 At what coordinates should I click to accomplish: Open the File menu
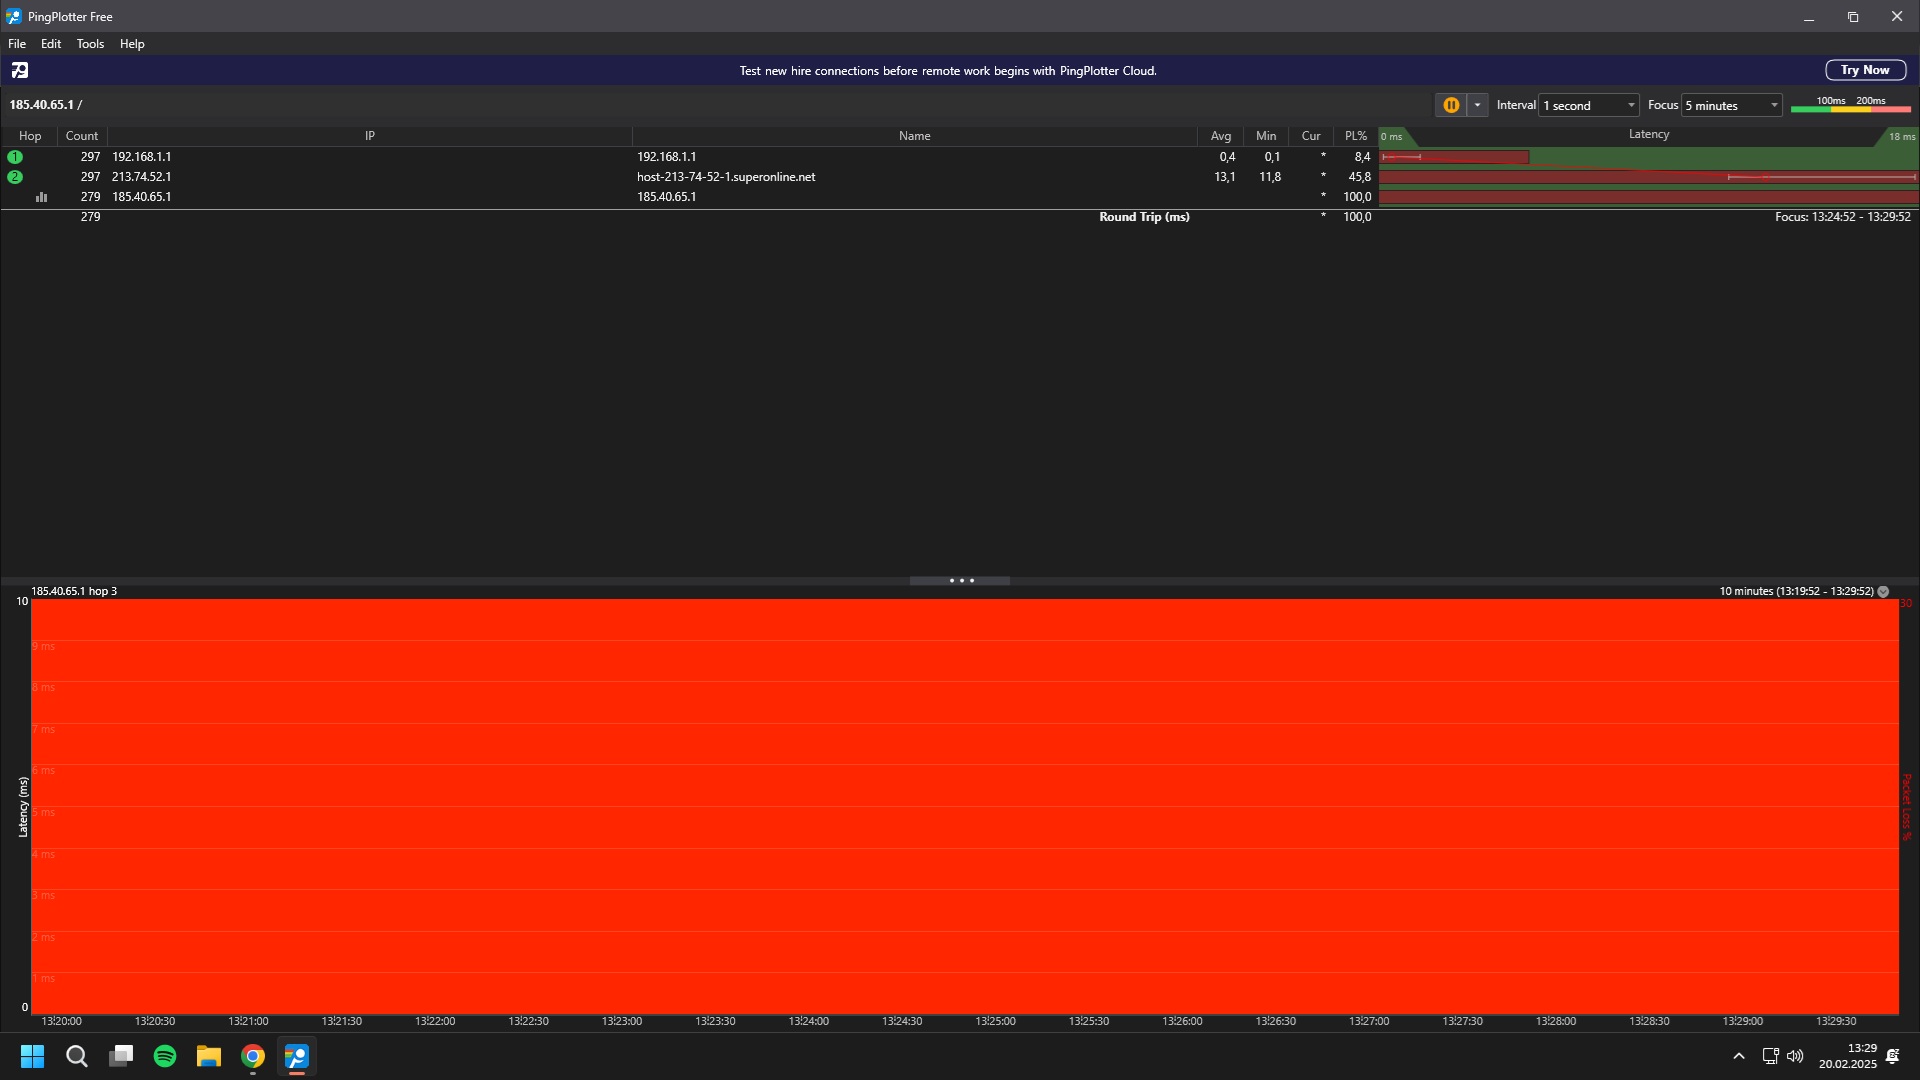pyautogui.click(x=17, y=44)
